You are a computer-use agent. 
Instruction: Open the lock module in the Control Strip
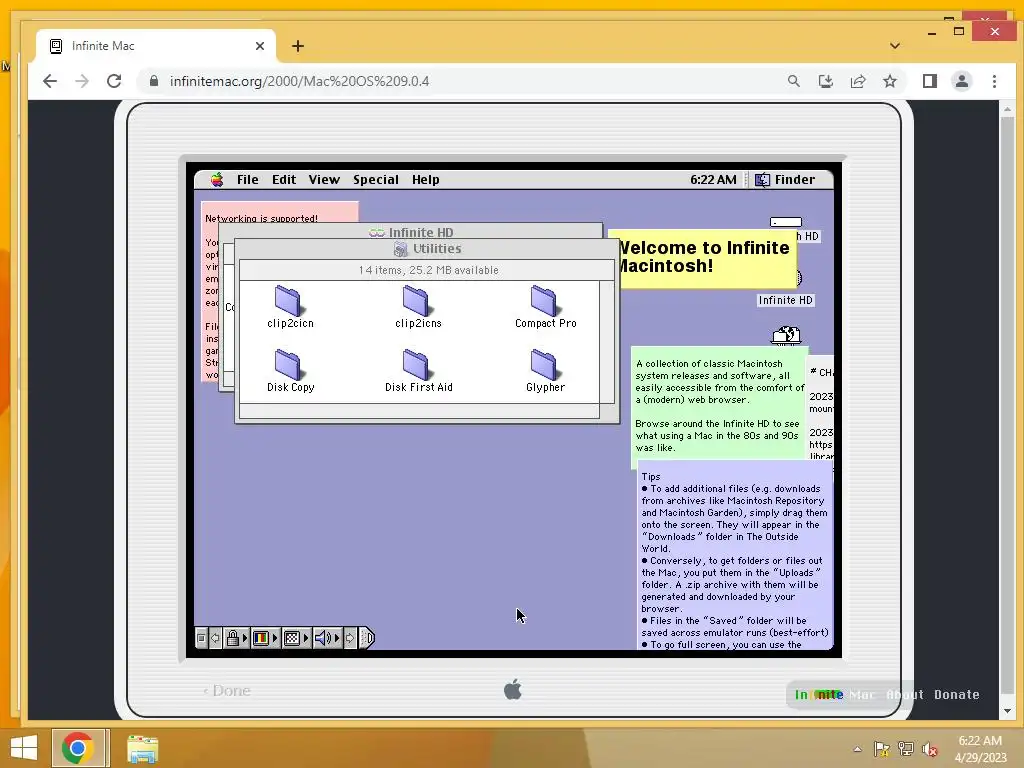click(x=236, y=638)
